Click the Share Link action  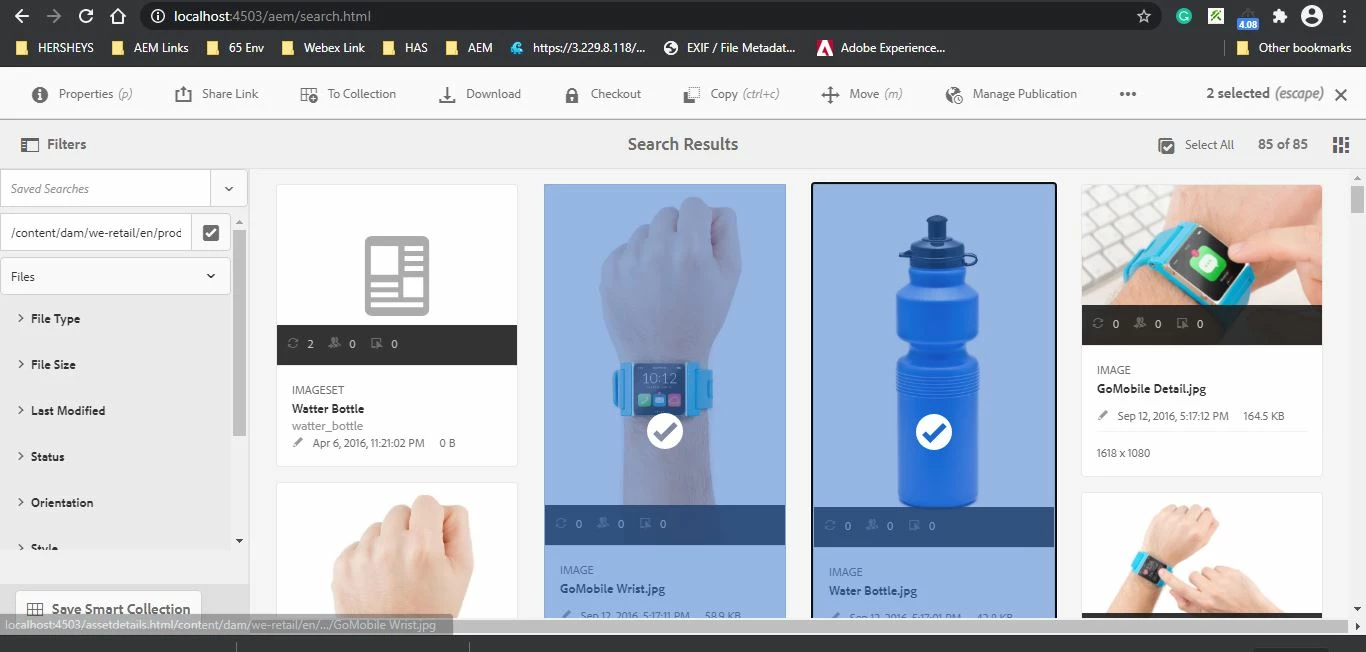pos(216,94)
